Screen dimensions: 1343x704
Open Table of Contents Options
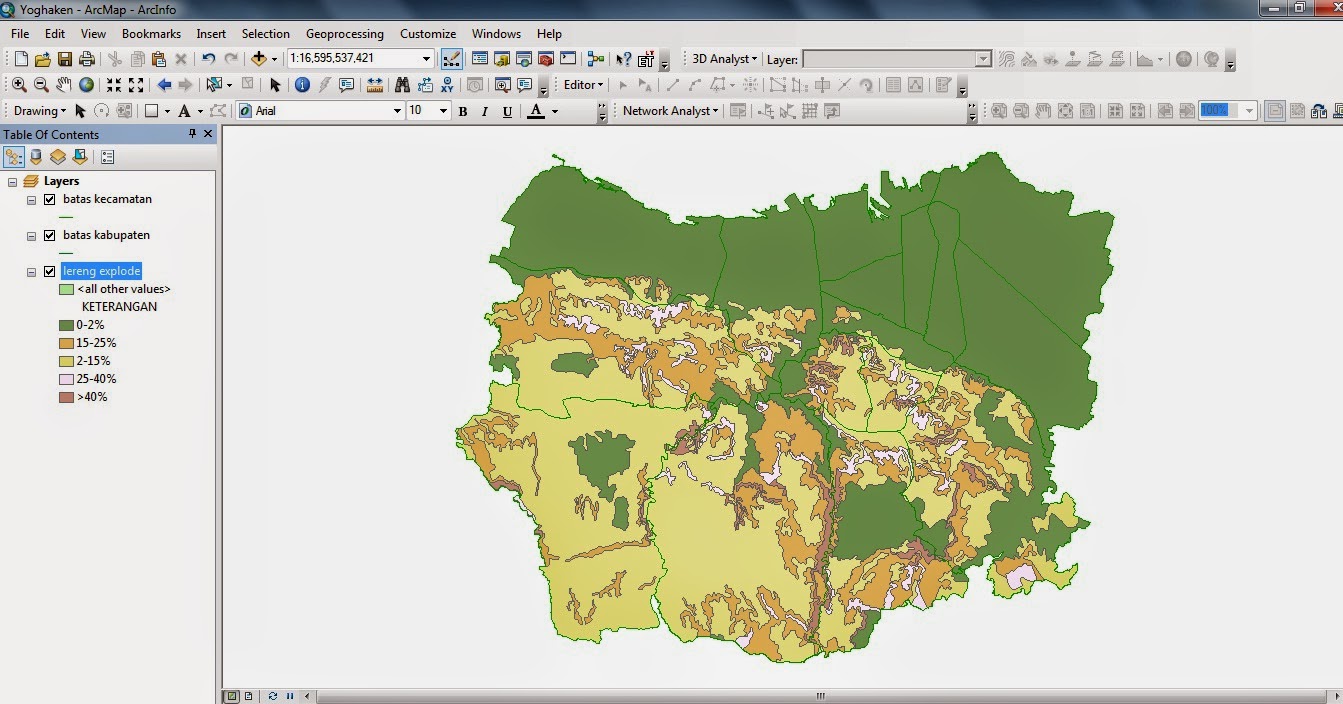click(107, 157)
